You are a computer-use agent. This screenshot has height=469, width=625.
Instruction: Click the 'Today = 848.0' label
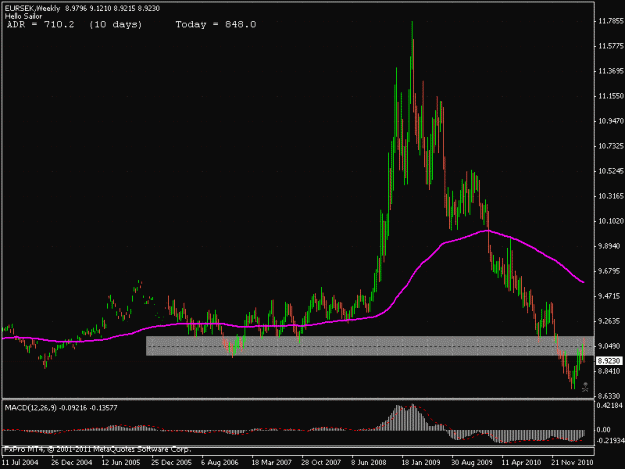[x=216, y=25]
